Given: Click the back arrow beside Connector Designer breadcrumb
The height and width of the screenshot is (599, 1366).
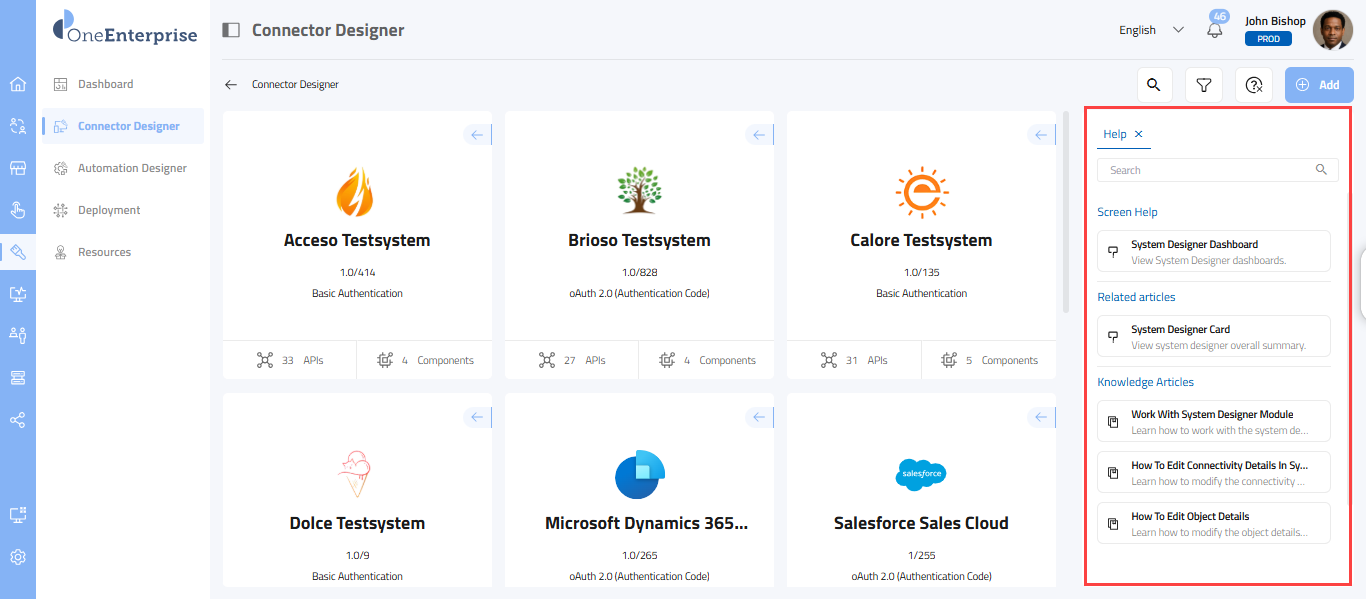Looking at the screenshot, I should pos(231,85).
